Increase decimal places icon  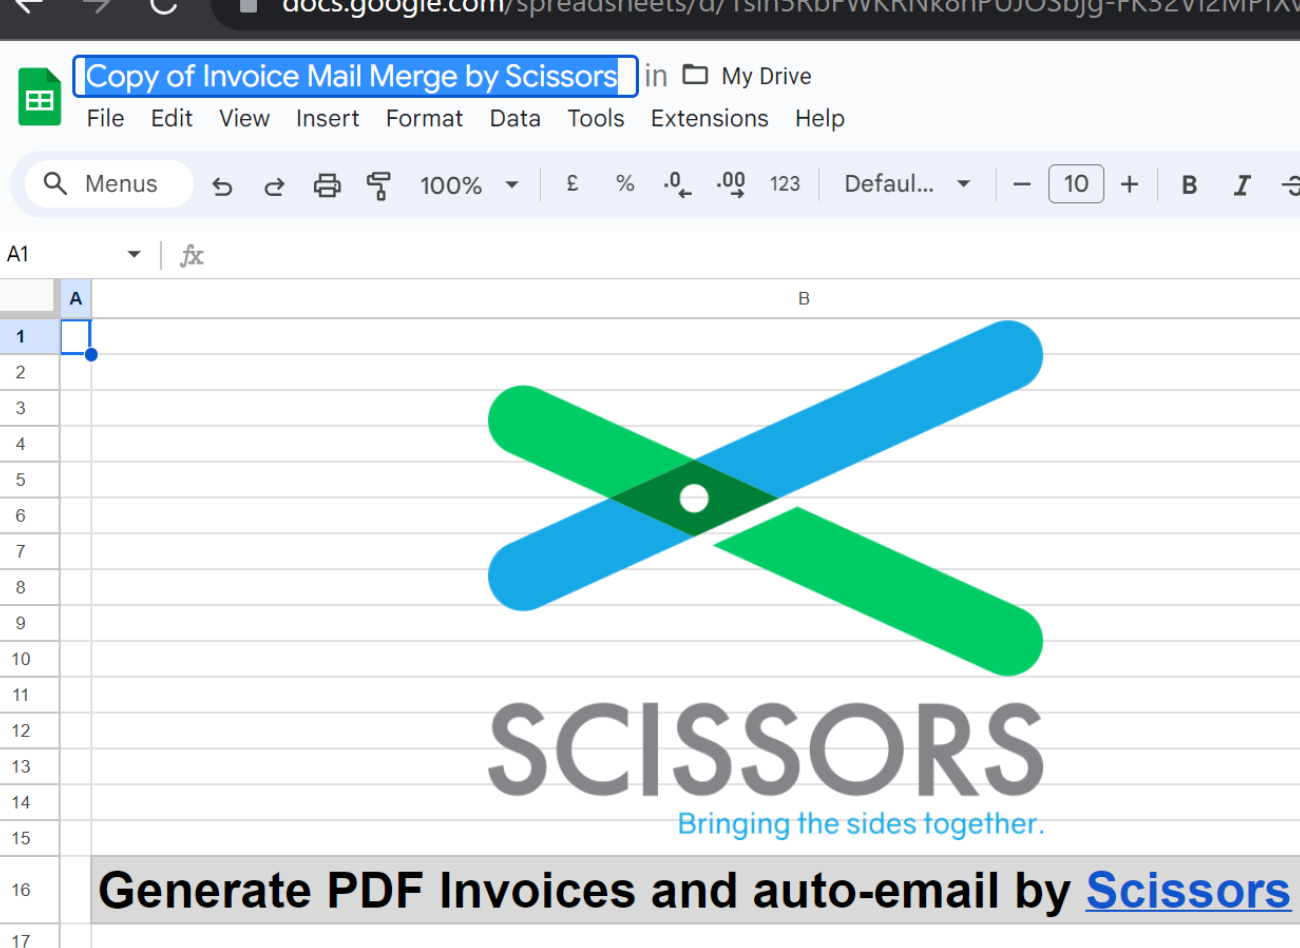(x=731, y=185)
